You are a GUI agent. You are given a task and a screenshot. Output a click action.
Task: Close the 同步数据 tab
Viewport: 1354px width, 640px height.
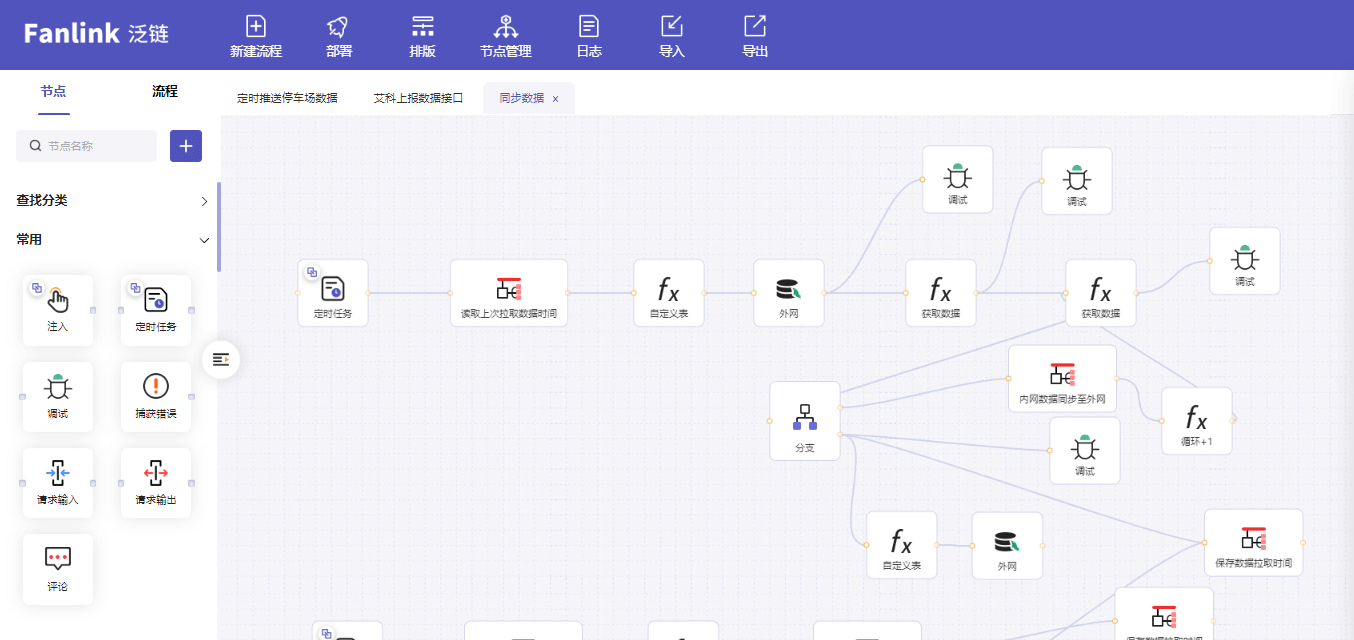click(x=555, y=99)
